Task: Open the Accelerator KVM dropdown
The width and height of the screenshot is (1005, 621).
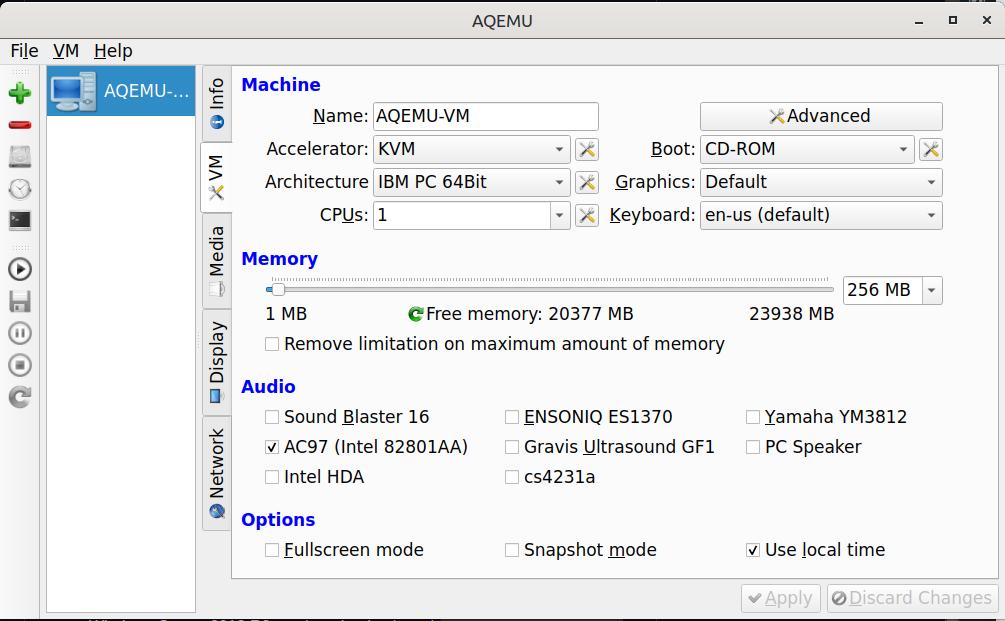Action: (472, 149)
